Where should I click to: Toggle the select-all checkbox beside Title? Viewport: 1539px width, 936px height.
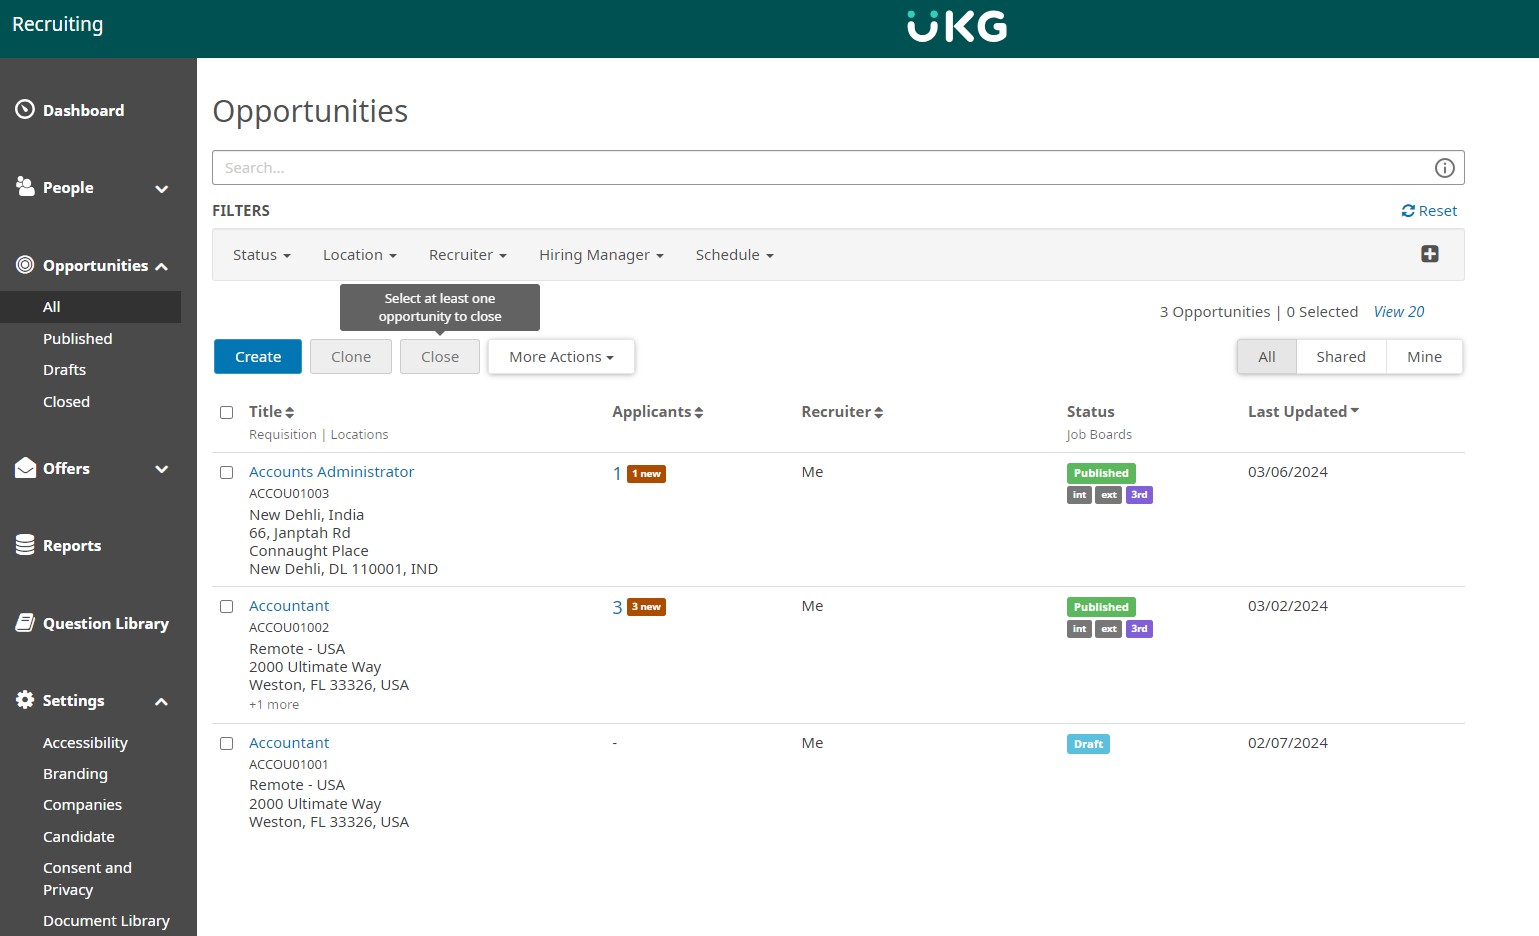[227, 413]
